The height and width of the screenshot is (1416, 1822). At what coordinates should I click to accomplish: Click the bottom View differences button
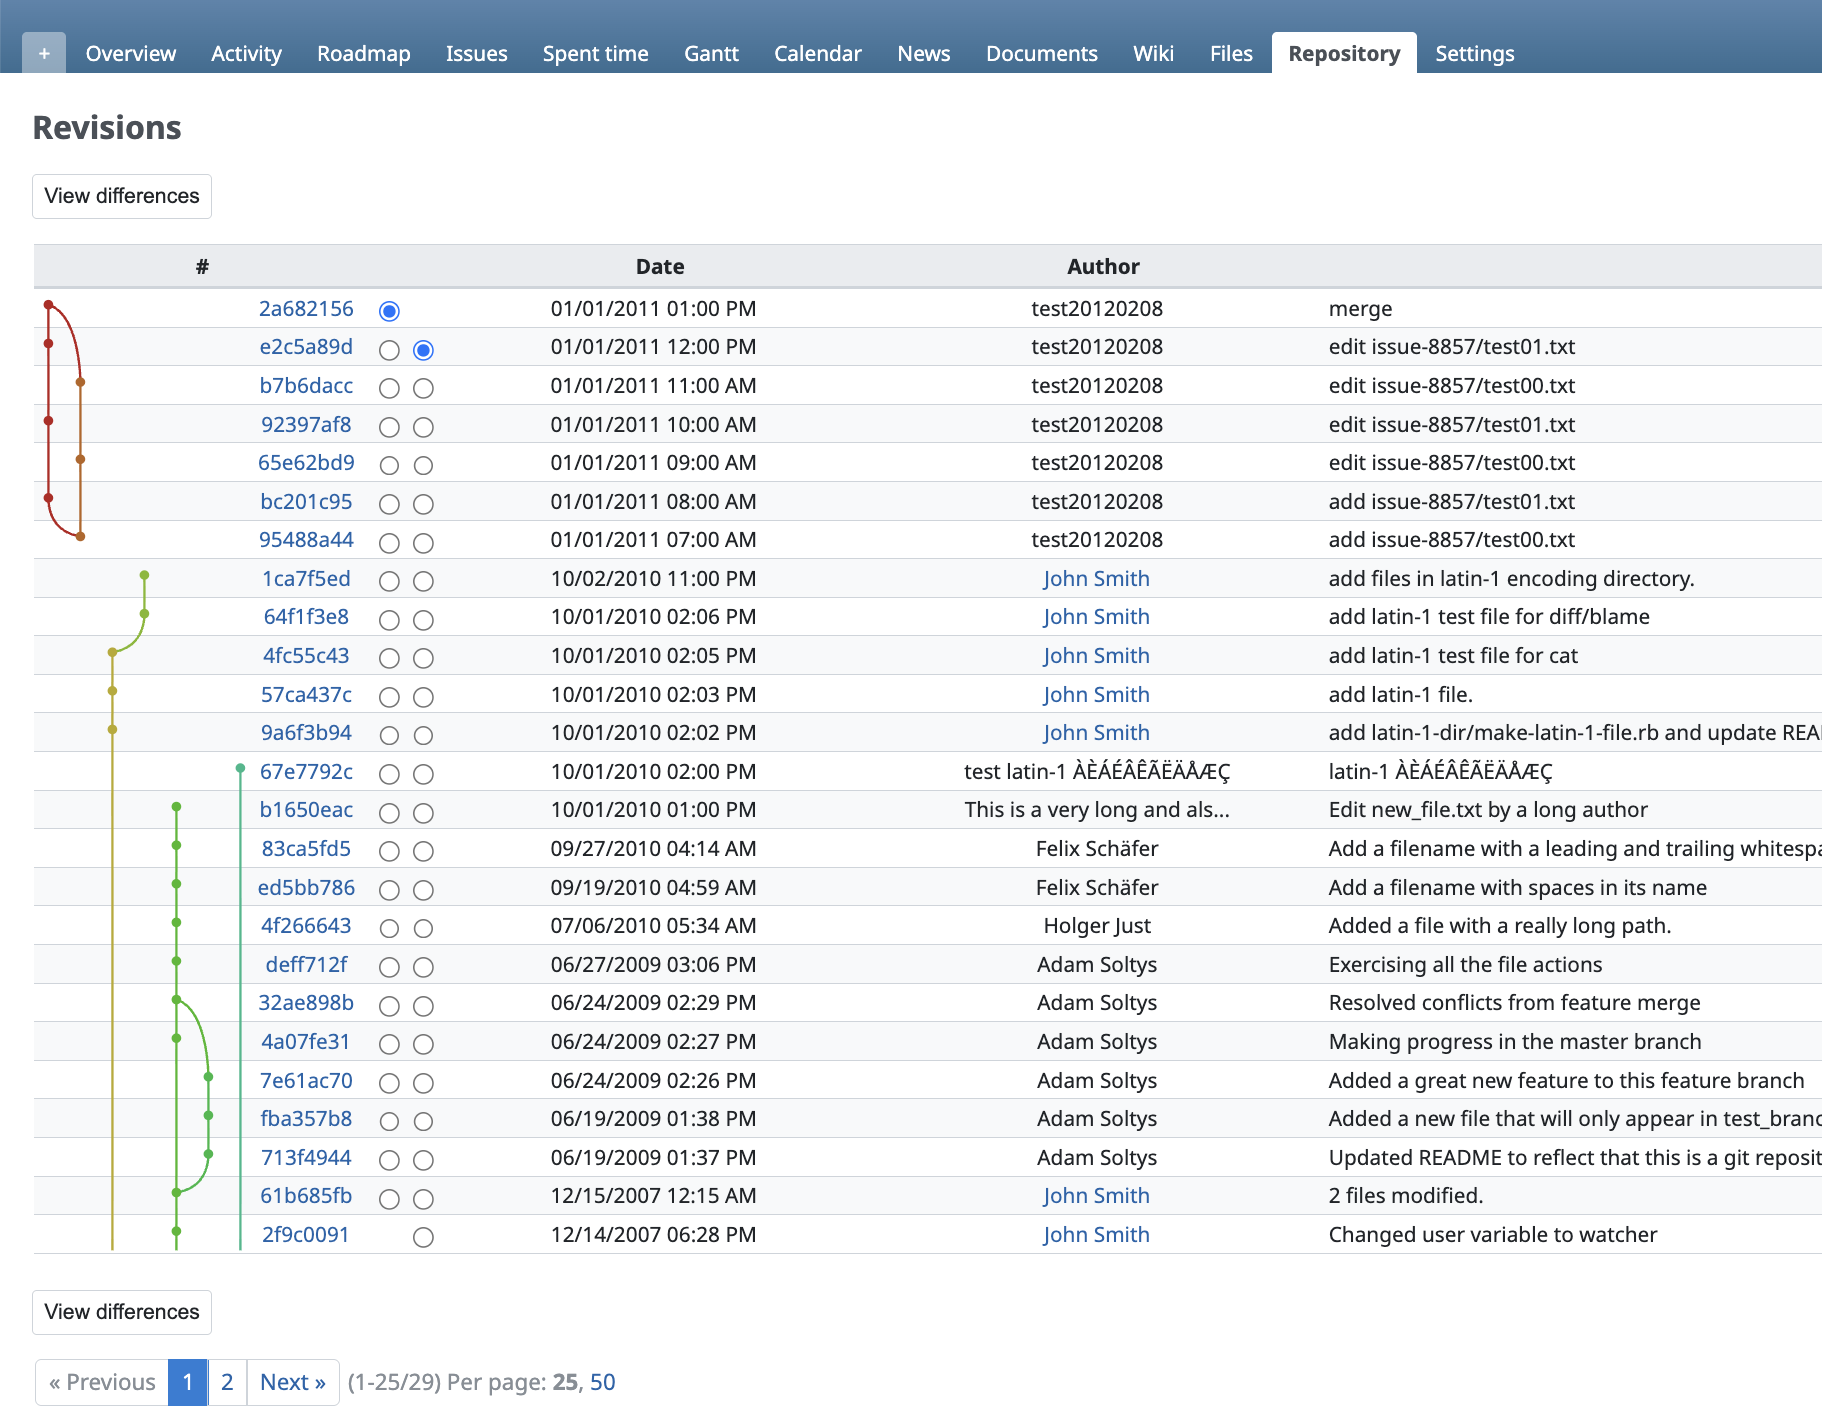[x=122, y=1312]
